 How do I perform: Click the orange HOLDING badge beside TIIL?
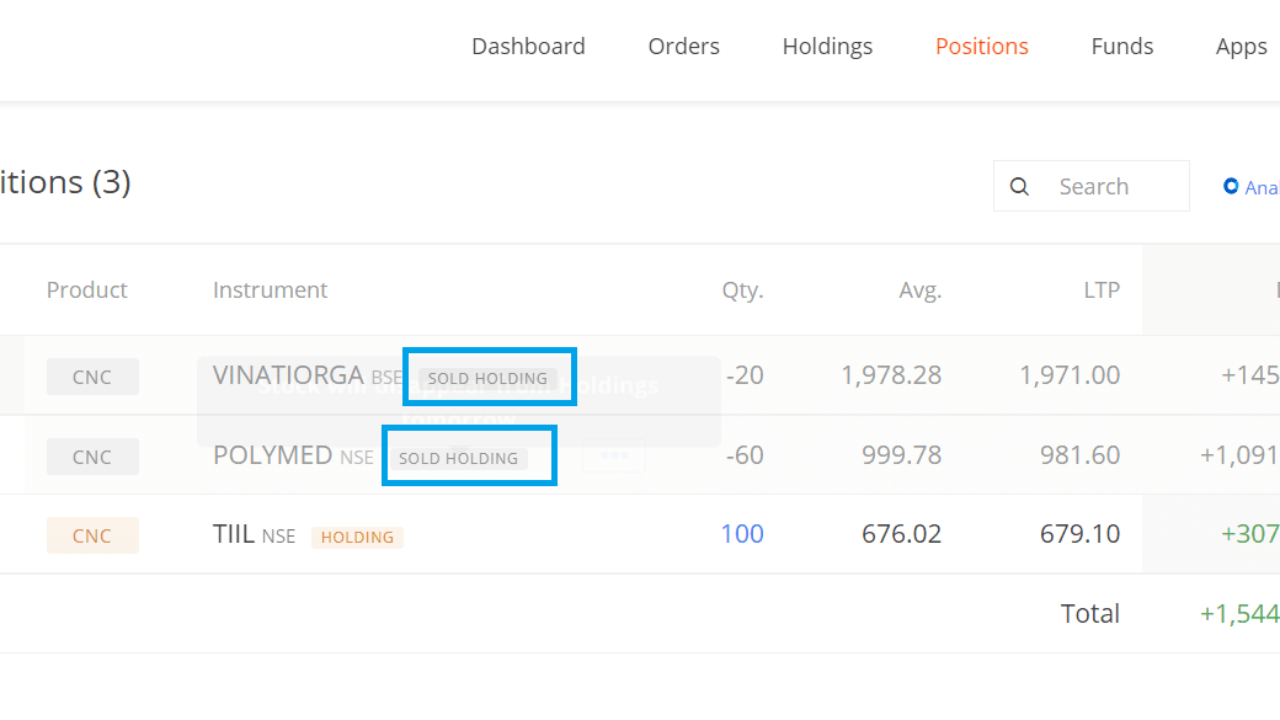click(357, 537)
